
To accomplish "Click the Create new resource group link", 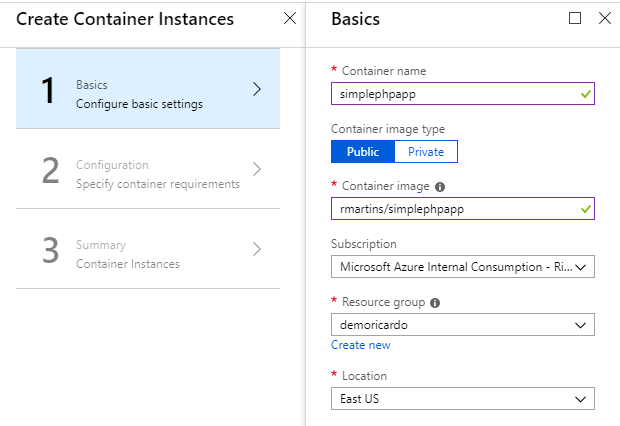I will coord(361,345).
